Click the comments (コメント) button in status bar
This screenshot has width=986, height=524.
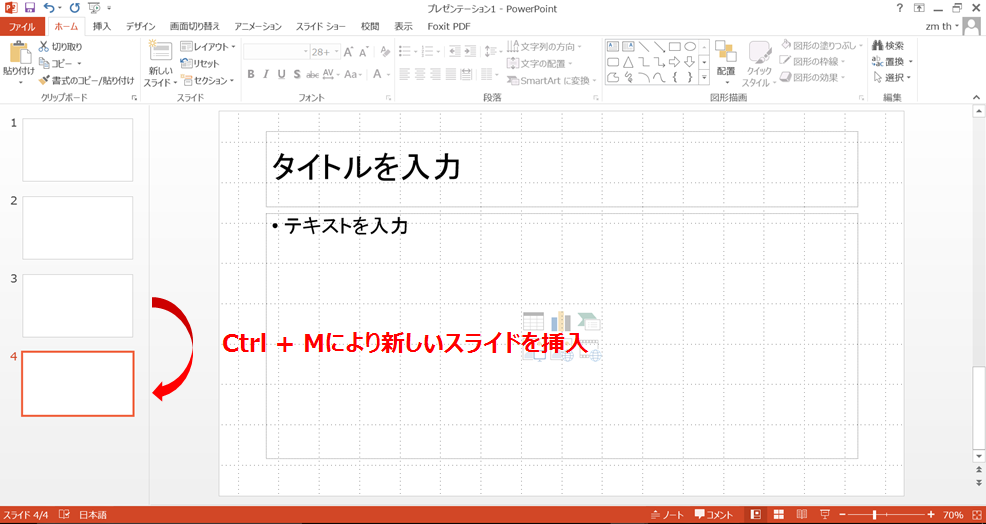[714, 514]
